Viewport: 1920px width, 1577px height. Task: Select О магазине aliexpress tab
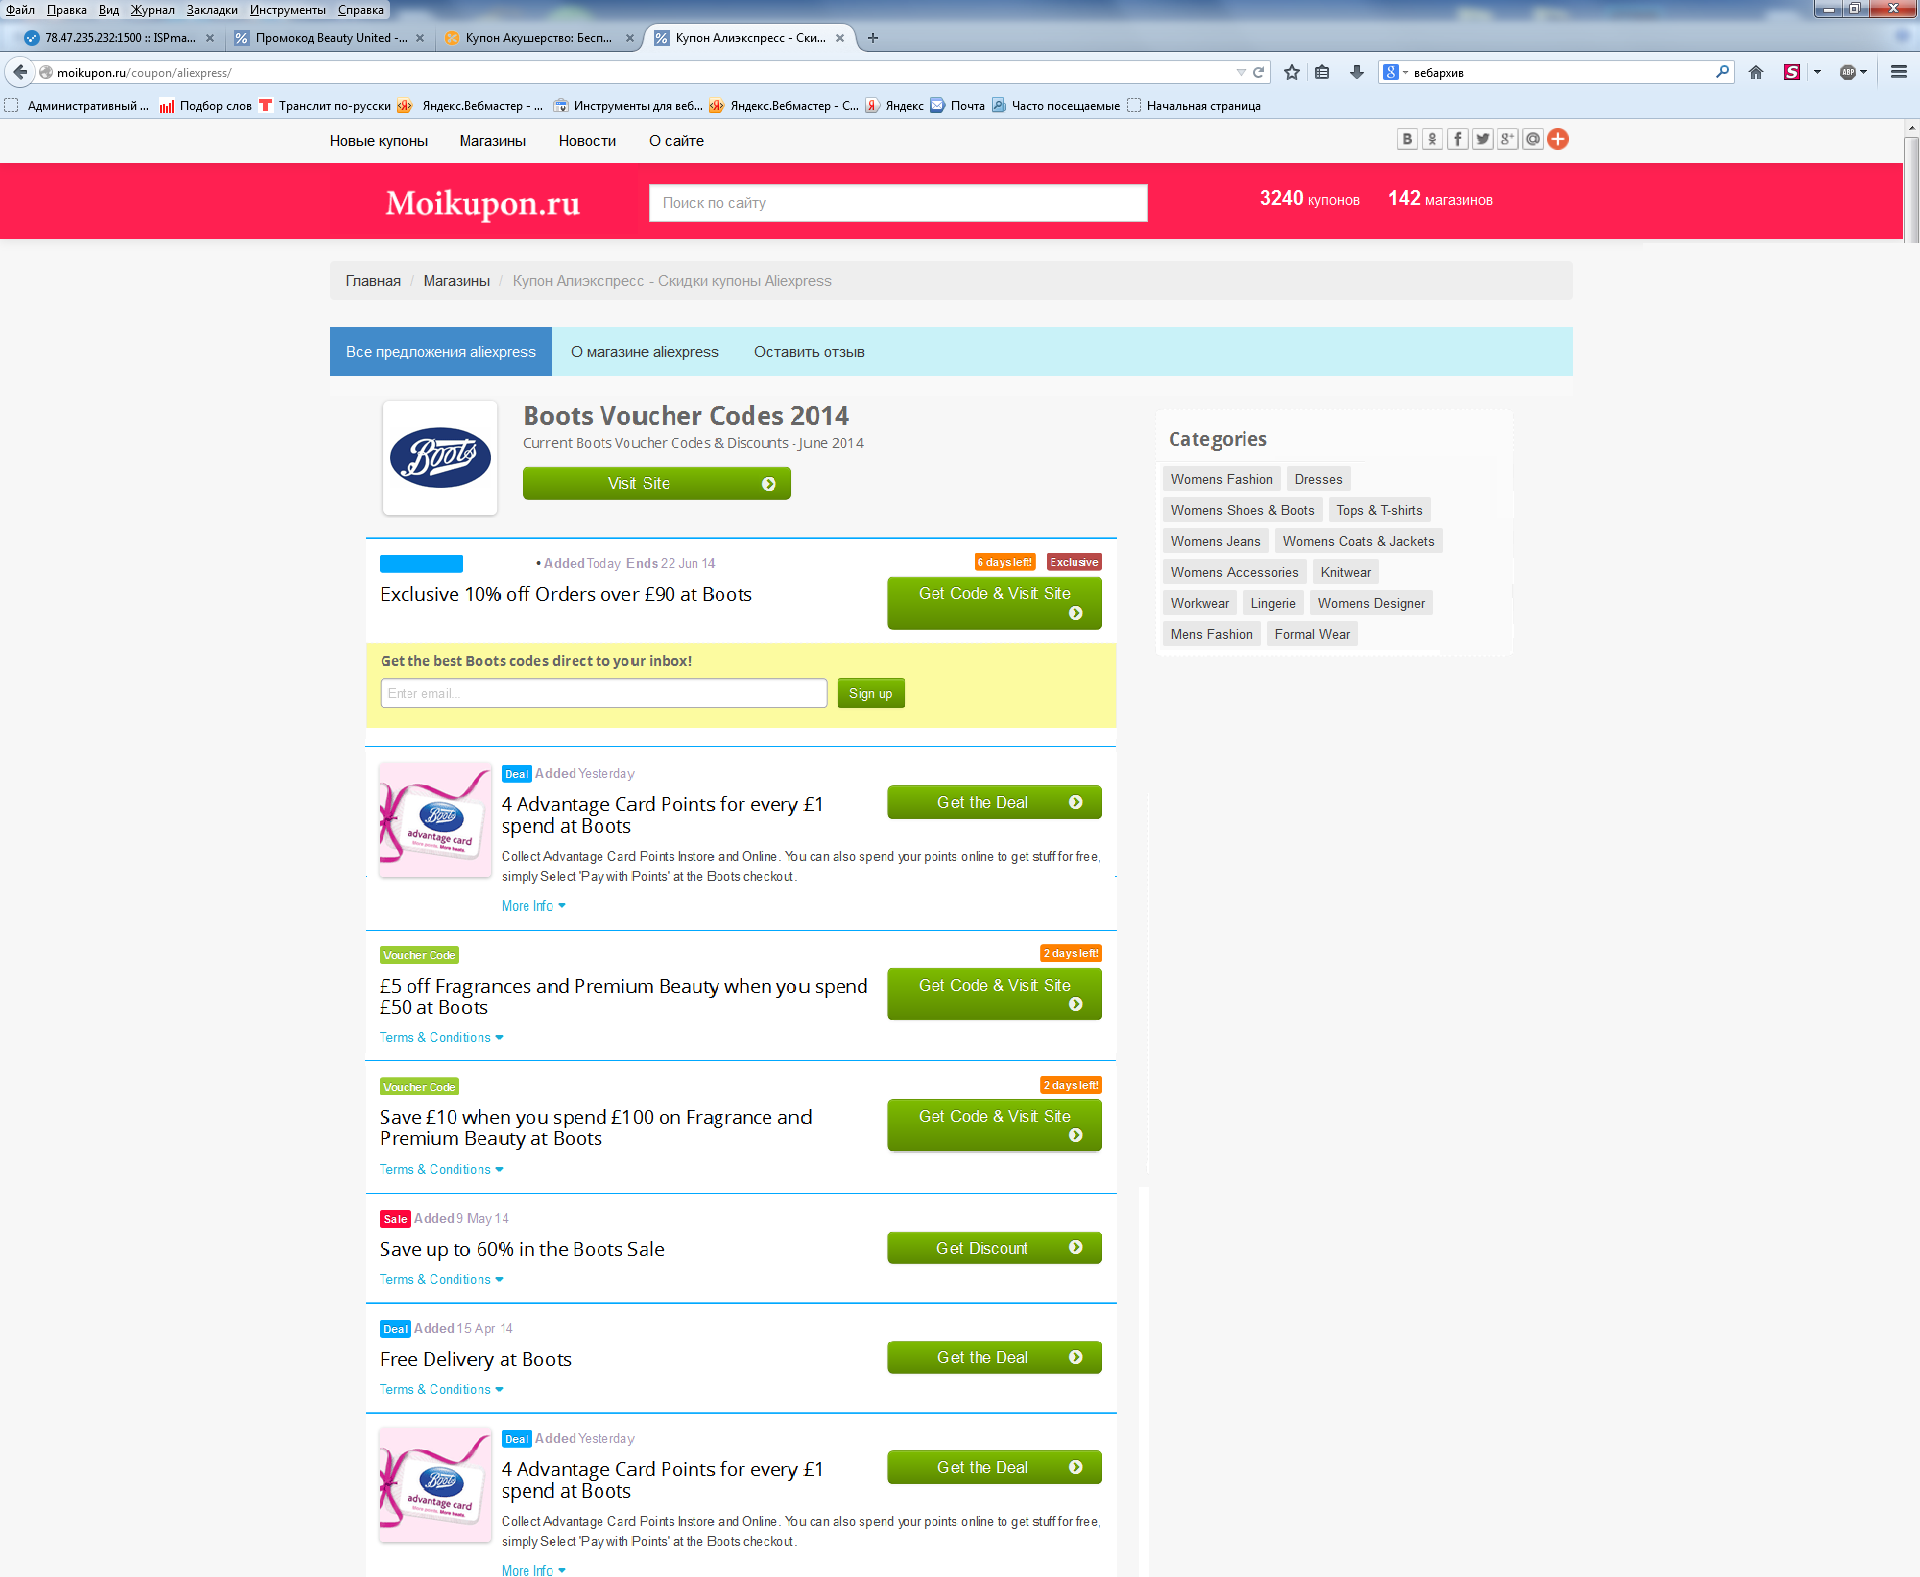[x=645, y=352]
